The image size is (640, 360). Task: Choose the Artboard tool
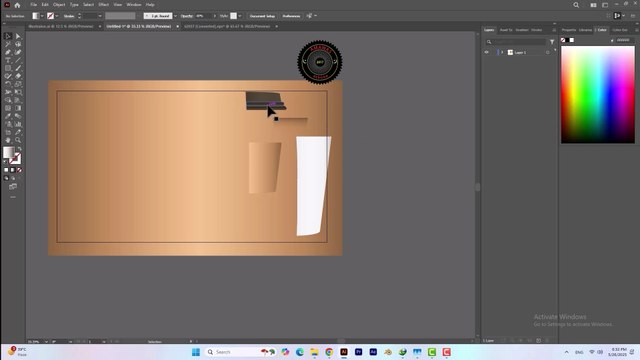tap(8, 132)
